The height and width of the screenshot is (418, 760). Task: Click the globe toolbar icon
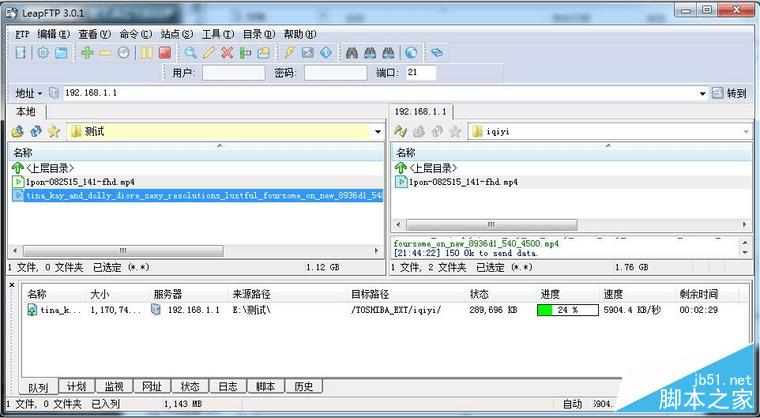pyautogui.click(x=411, y=53)
